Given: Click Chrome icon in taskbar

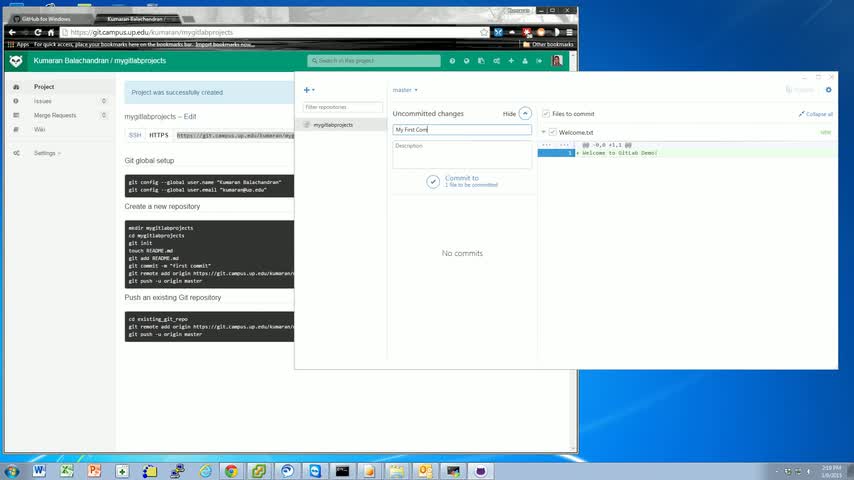Looking at the screenshot, I should (231, 471).
